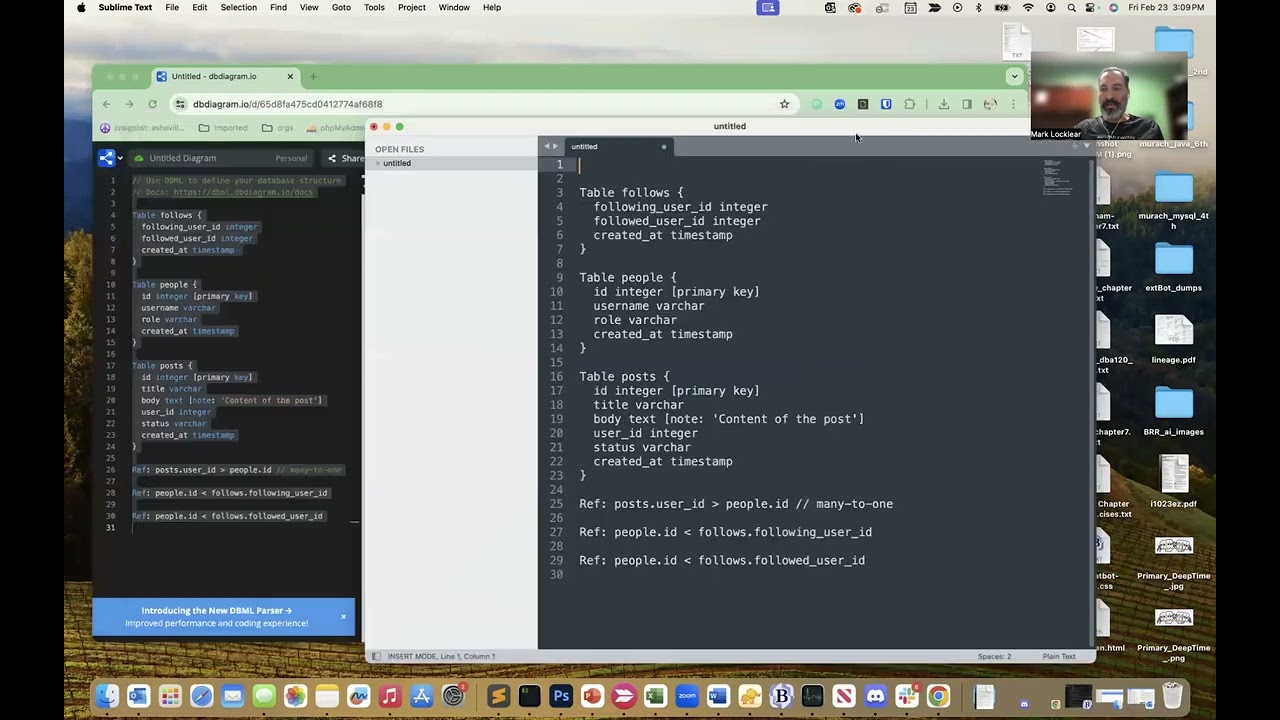
Task: Open the Tools menu
Action: [x=374, y=7]
